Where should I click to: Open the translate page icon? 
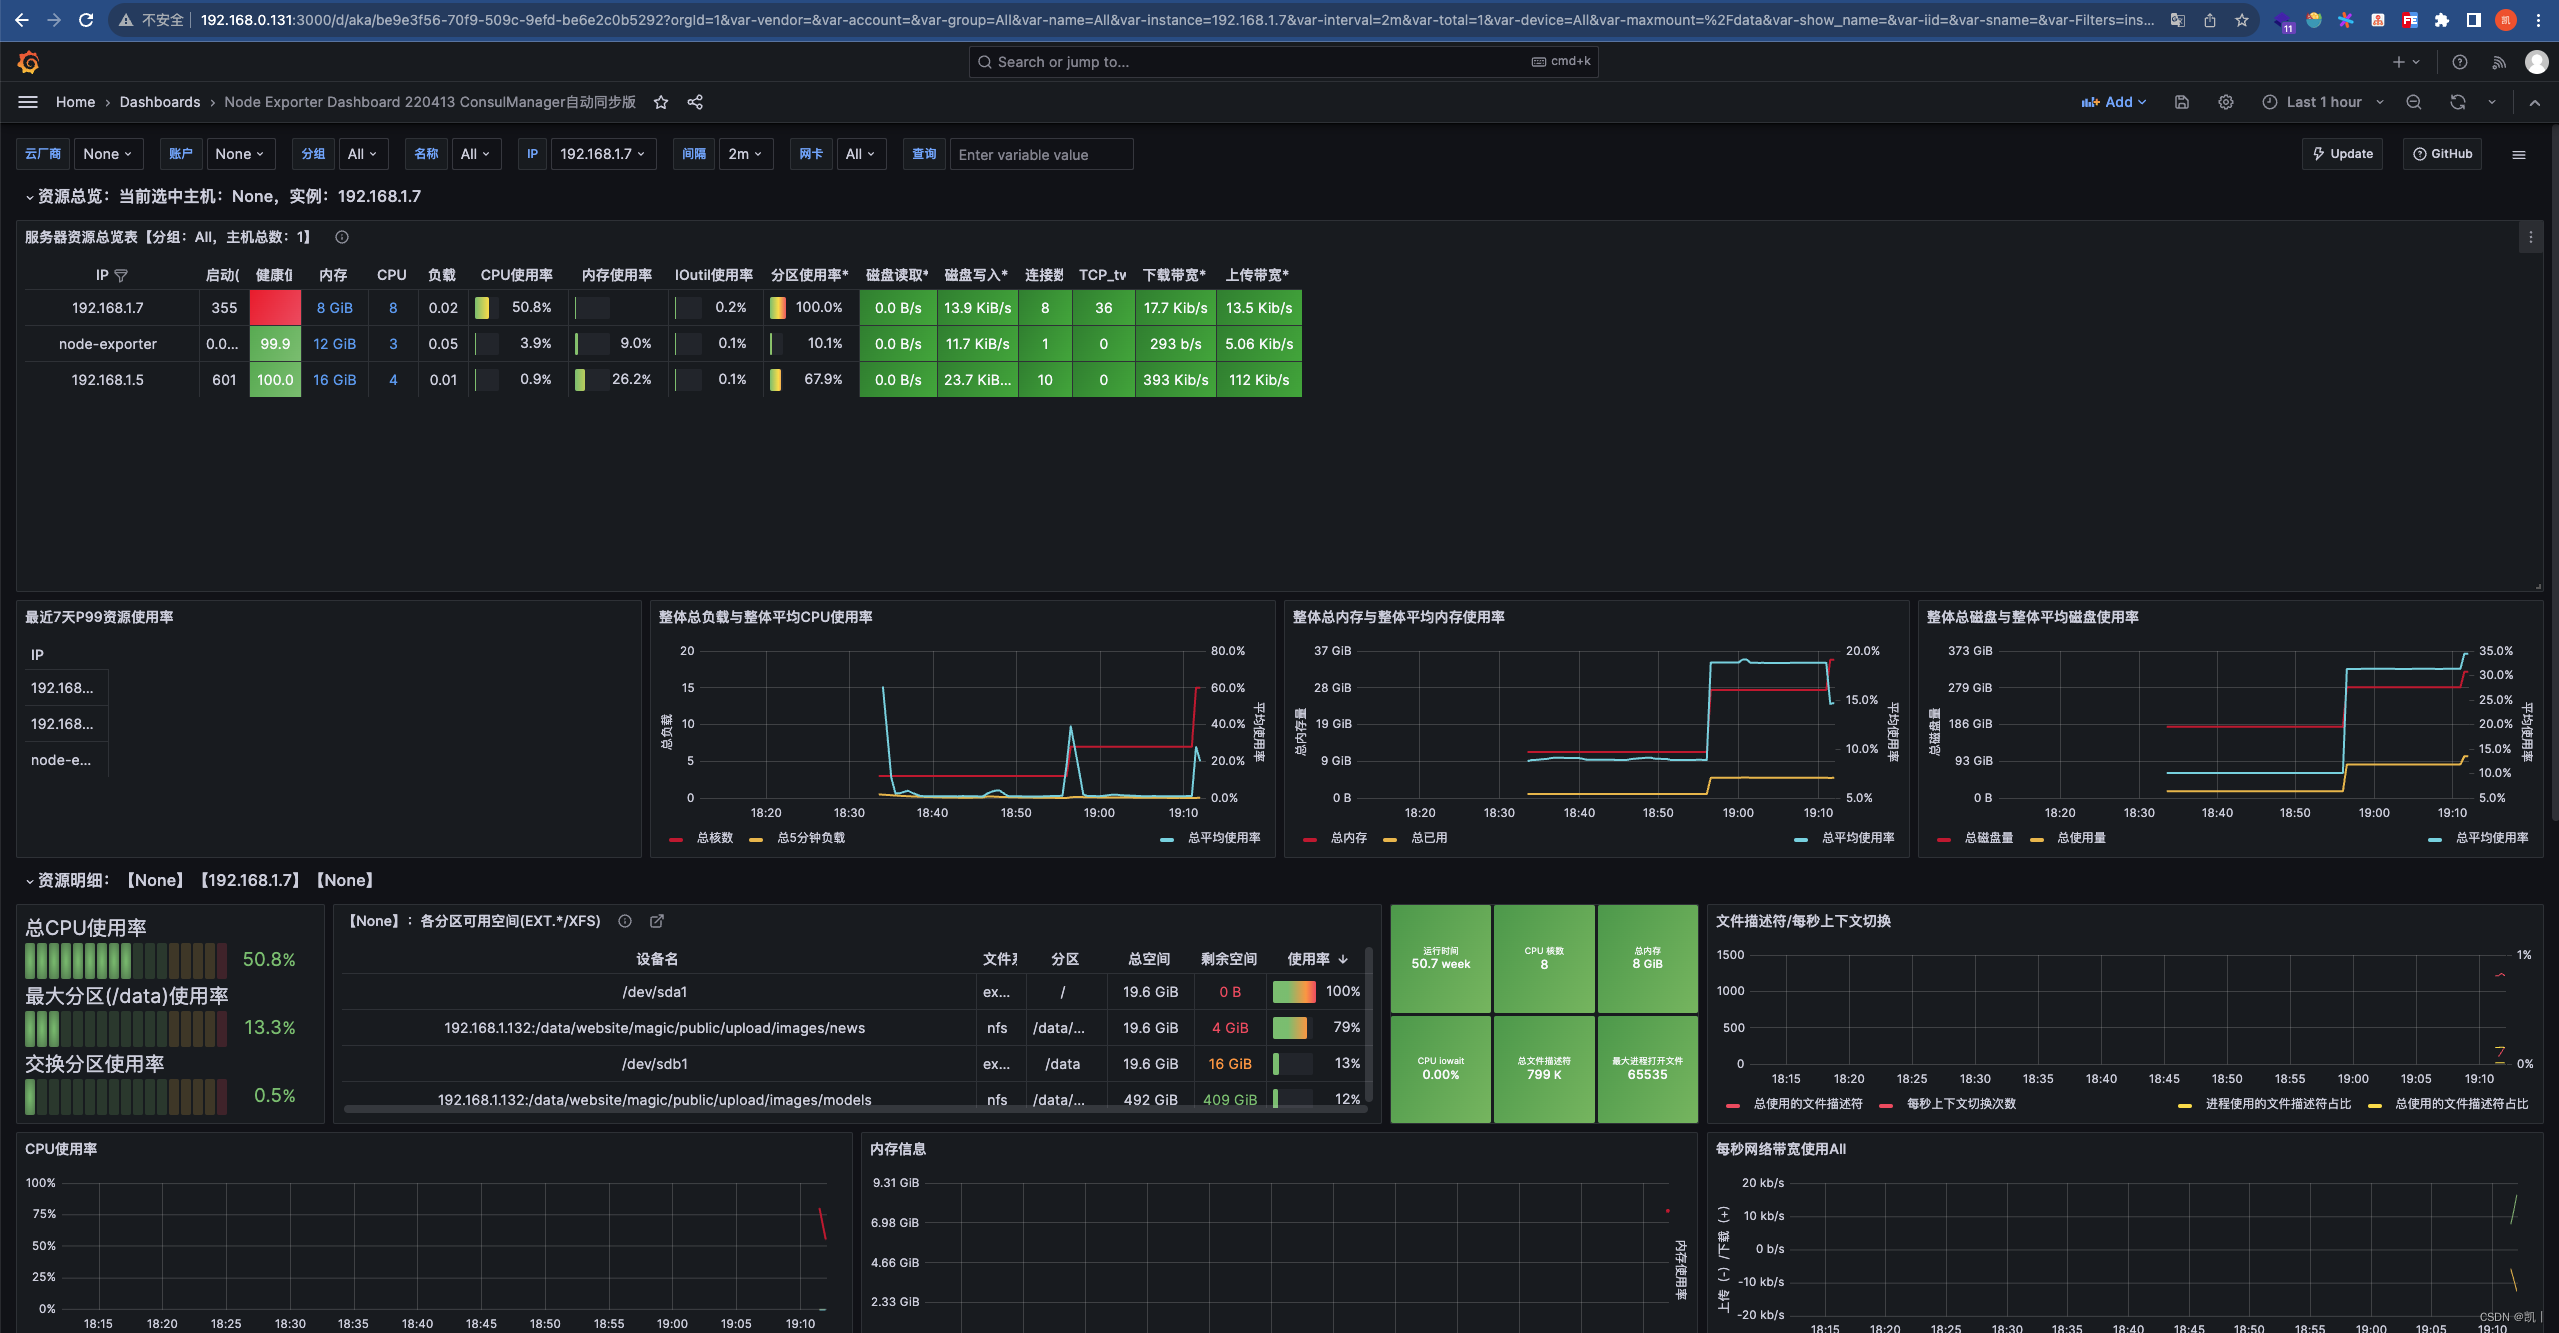[x=2178, y=20]
